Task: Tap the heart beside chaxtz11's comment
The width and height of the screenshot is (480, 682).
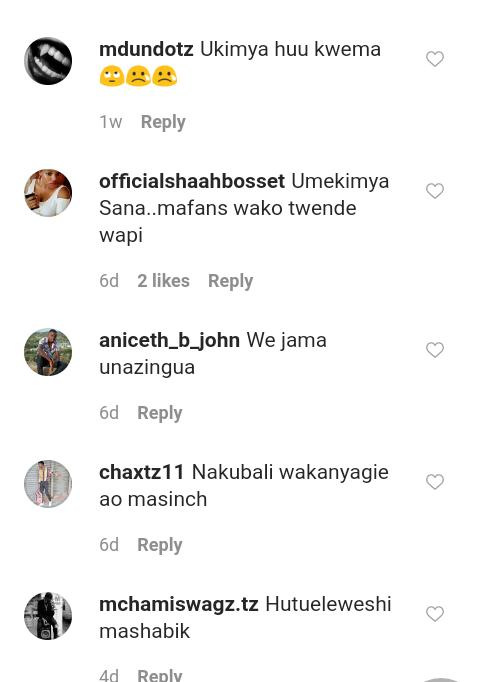Action: (435, 481)
